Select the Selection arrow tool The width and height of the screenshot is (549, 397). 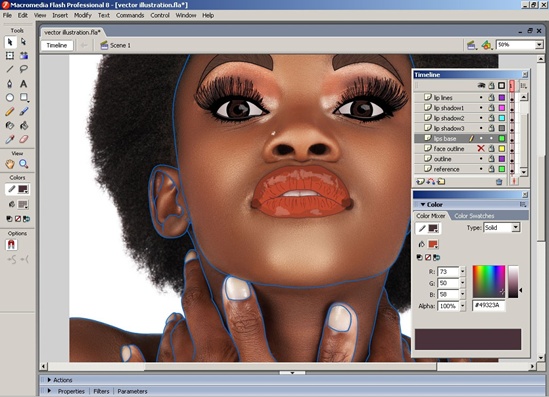10,42
